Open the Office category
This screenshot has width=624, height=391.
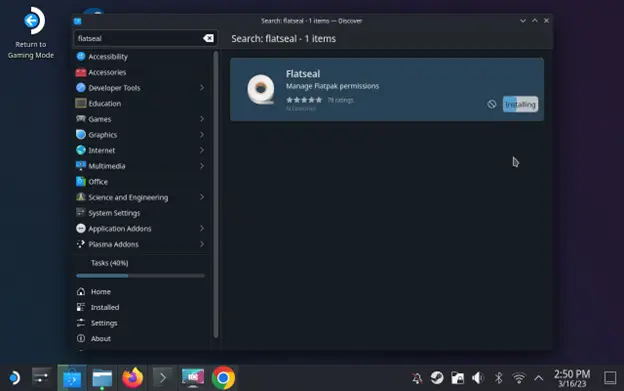click(141, 181)
